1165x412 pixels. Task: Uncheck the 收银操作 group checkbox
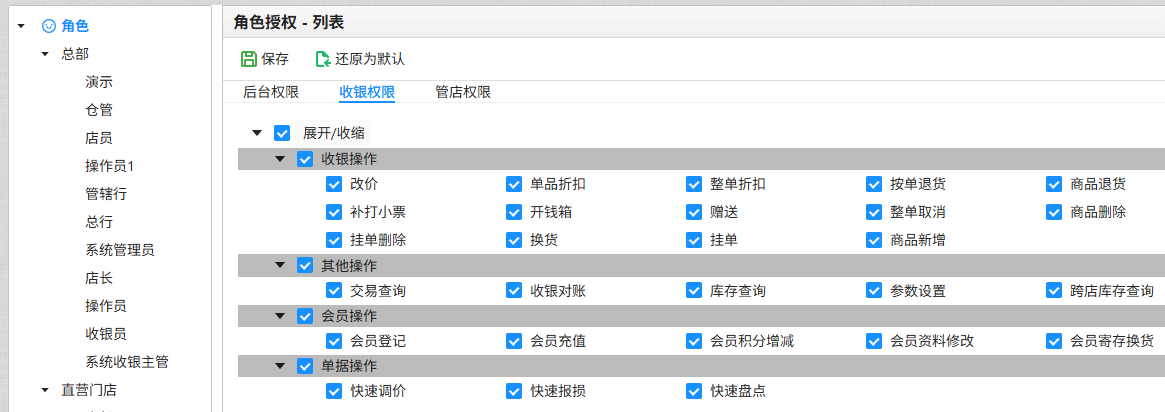tap(305, 159)
